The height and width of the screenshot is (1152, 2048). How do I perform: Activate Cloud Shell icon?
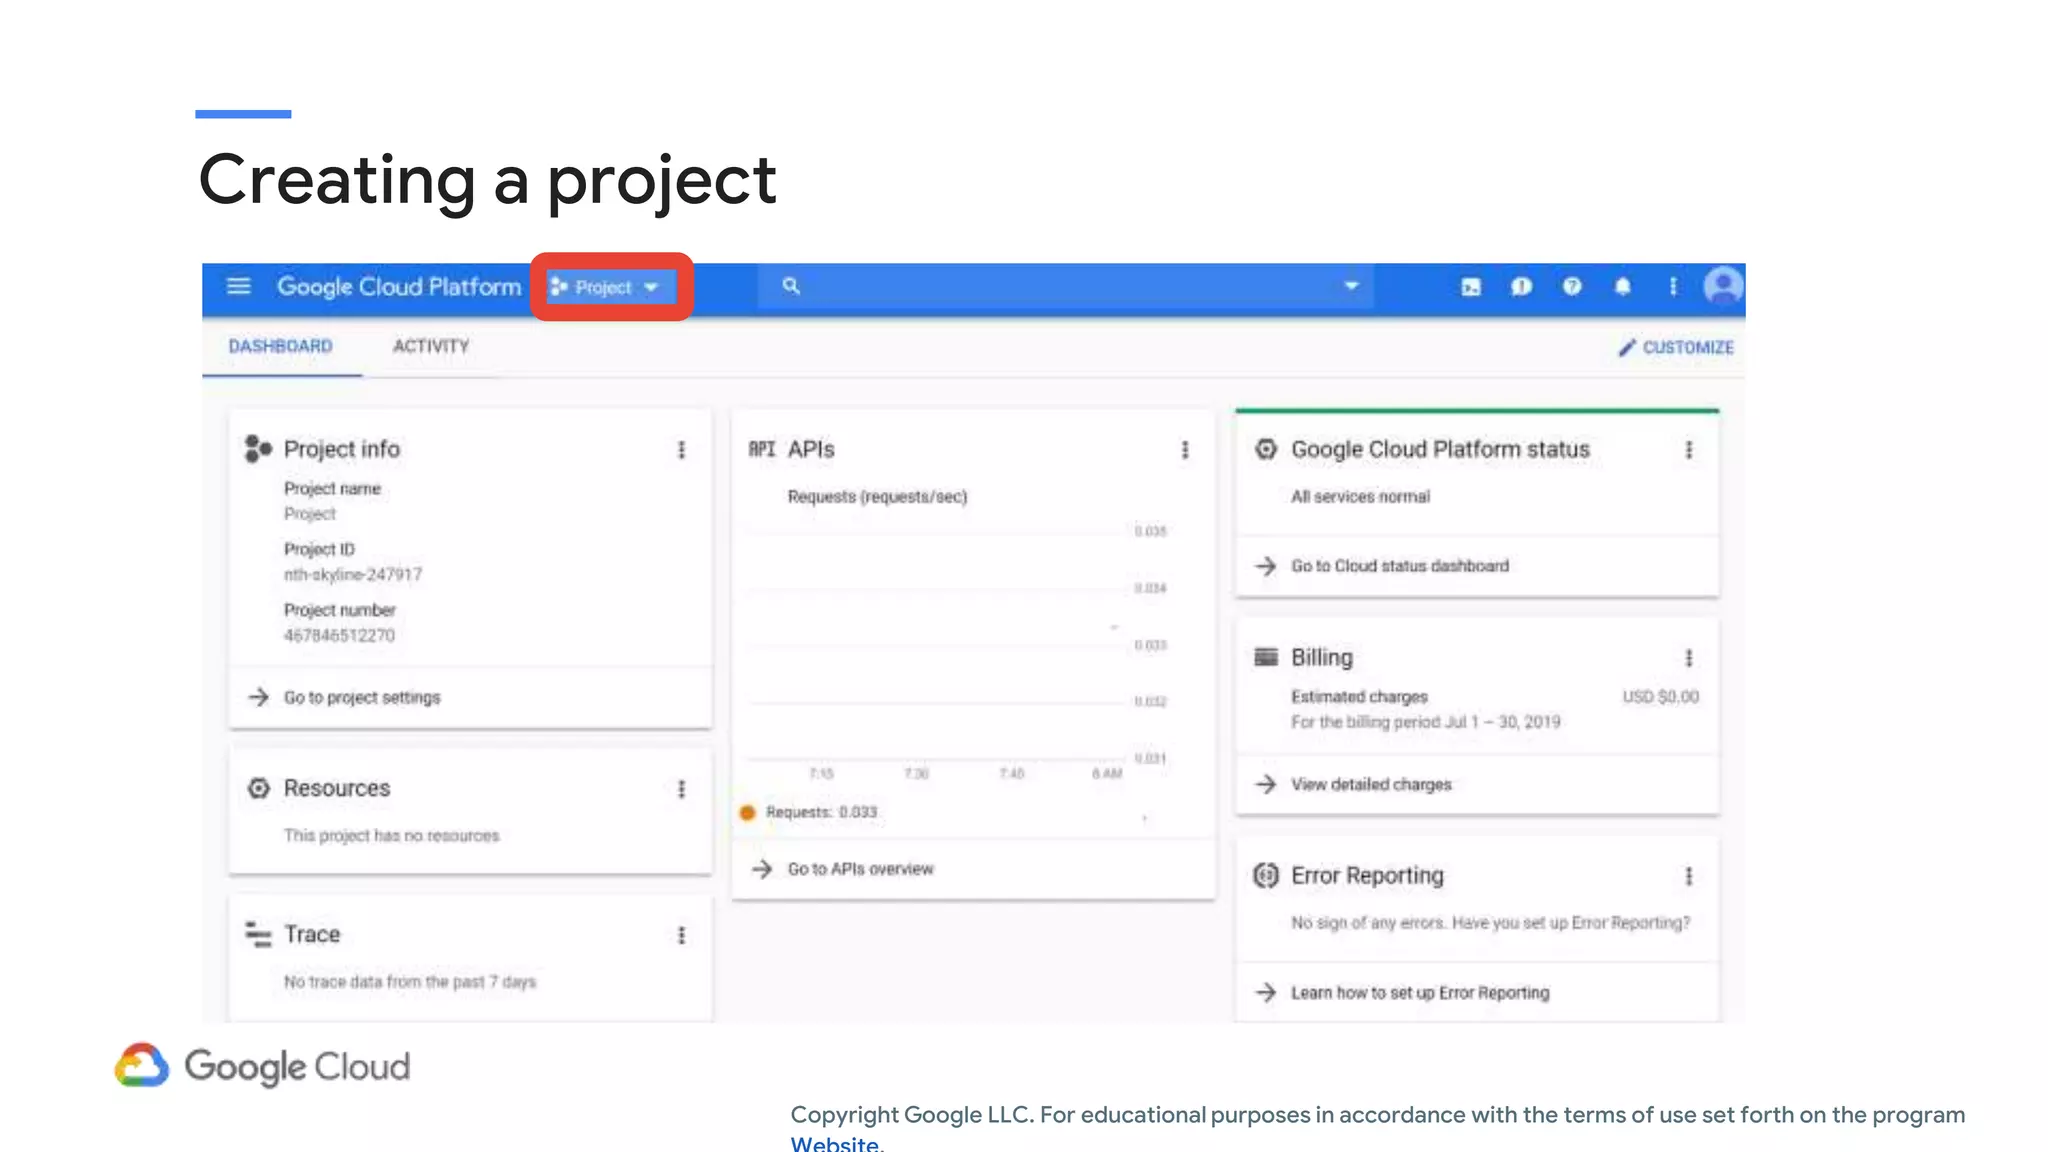1471,287
